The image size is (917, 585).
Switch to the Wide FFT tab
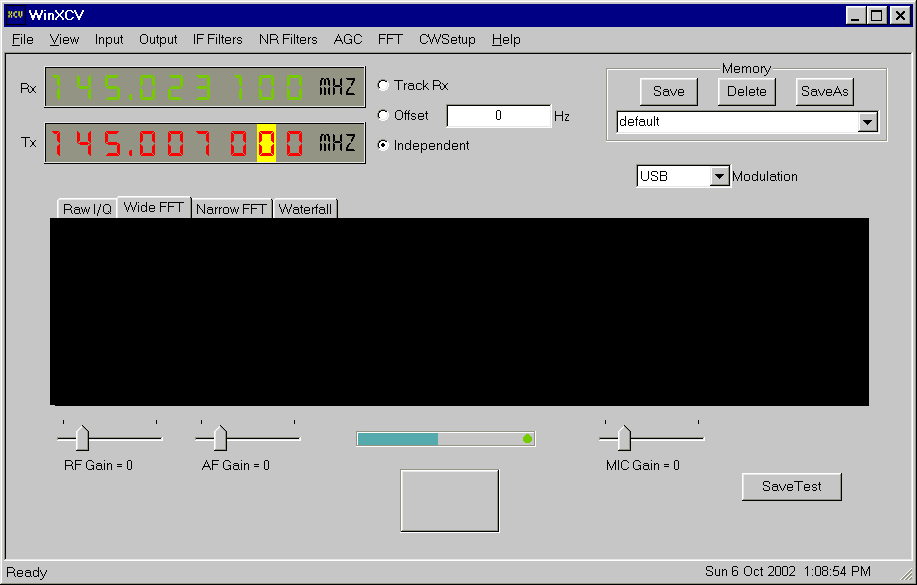click(154, 207)
